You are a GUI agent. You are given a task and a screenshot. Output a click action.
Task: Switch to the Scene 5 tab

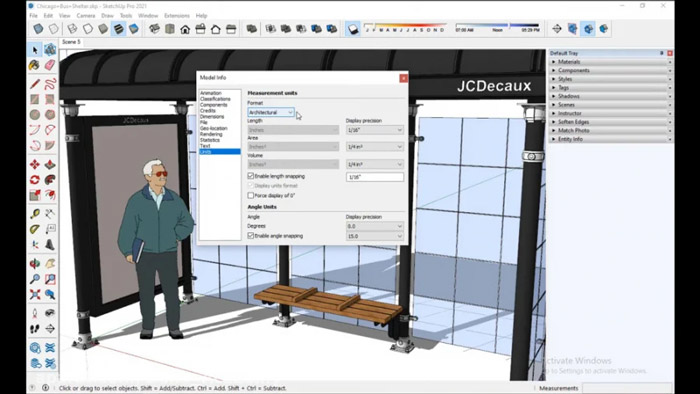[71, 42]
